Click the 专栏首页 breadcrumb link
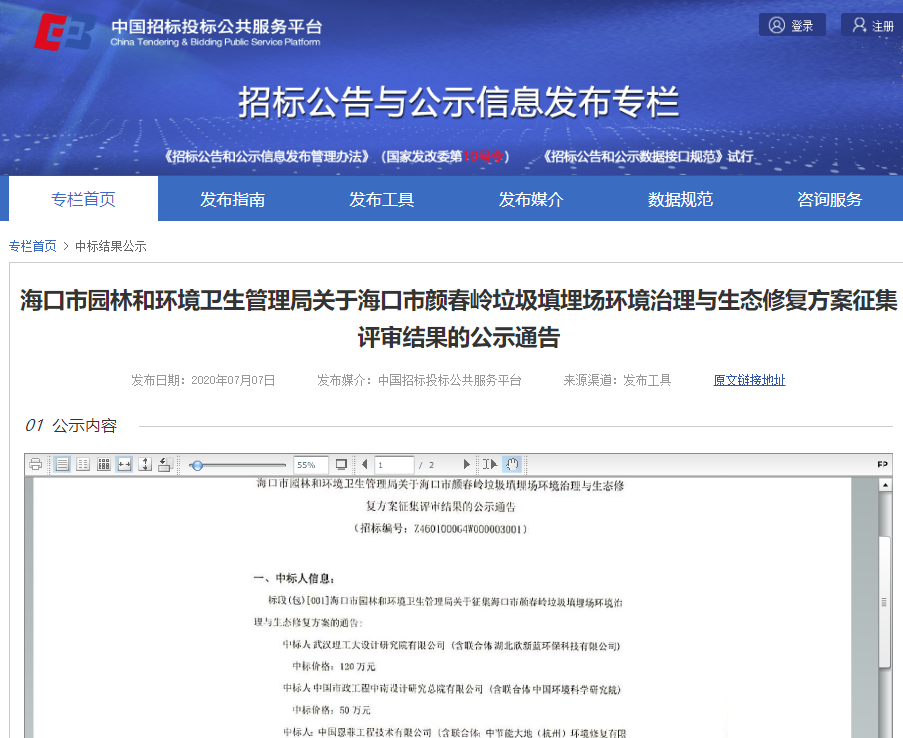The height and width of the screenshot is (738, 903). click(x=33, y=247)
